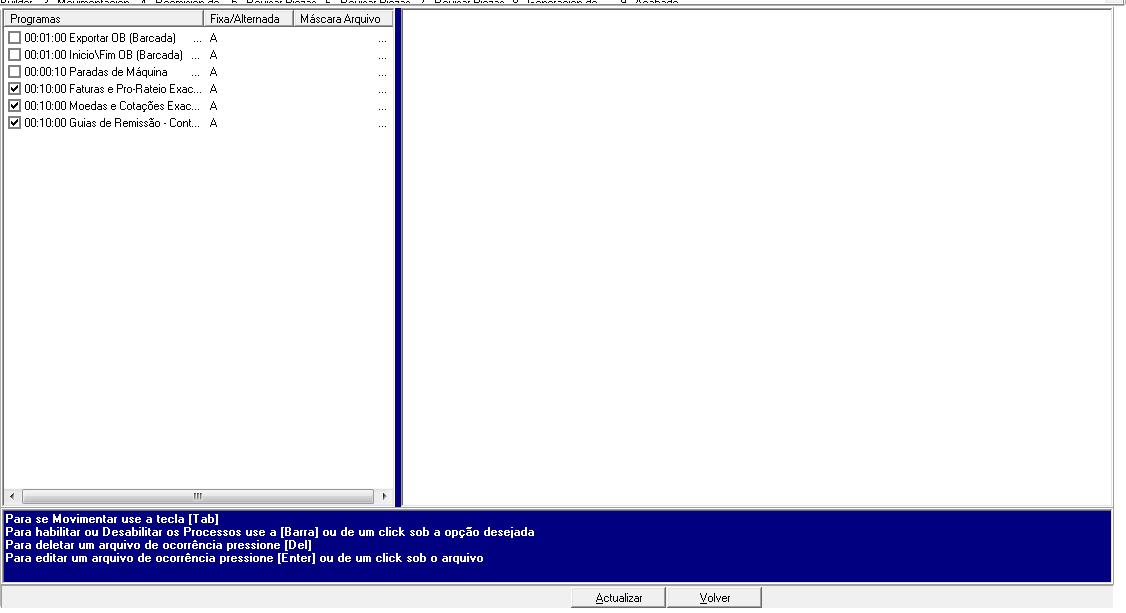Click the Fixa/Alternada column header
Screen dimensions: 1126x613
tap(247, 19)
